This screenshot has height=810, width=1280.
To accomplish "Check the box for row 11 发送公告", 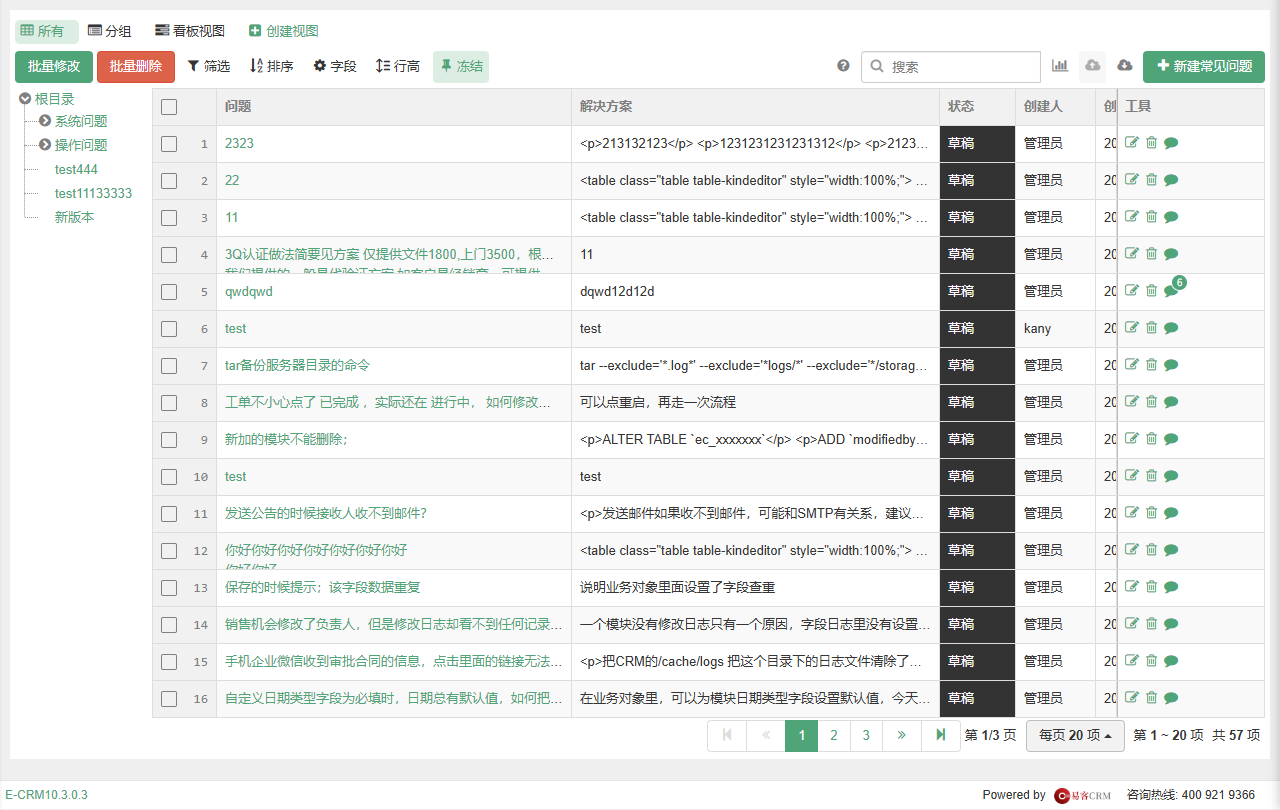I will [x=169, y=514].
